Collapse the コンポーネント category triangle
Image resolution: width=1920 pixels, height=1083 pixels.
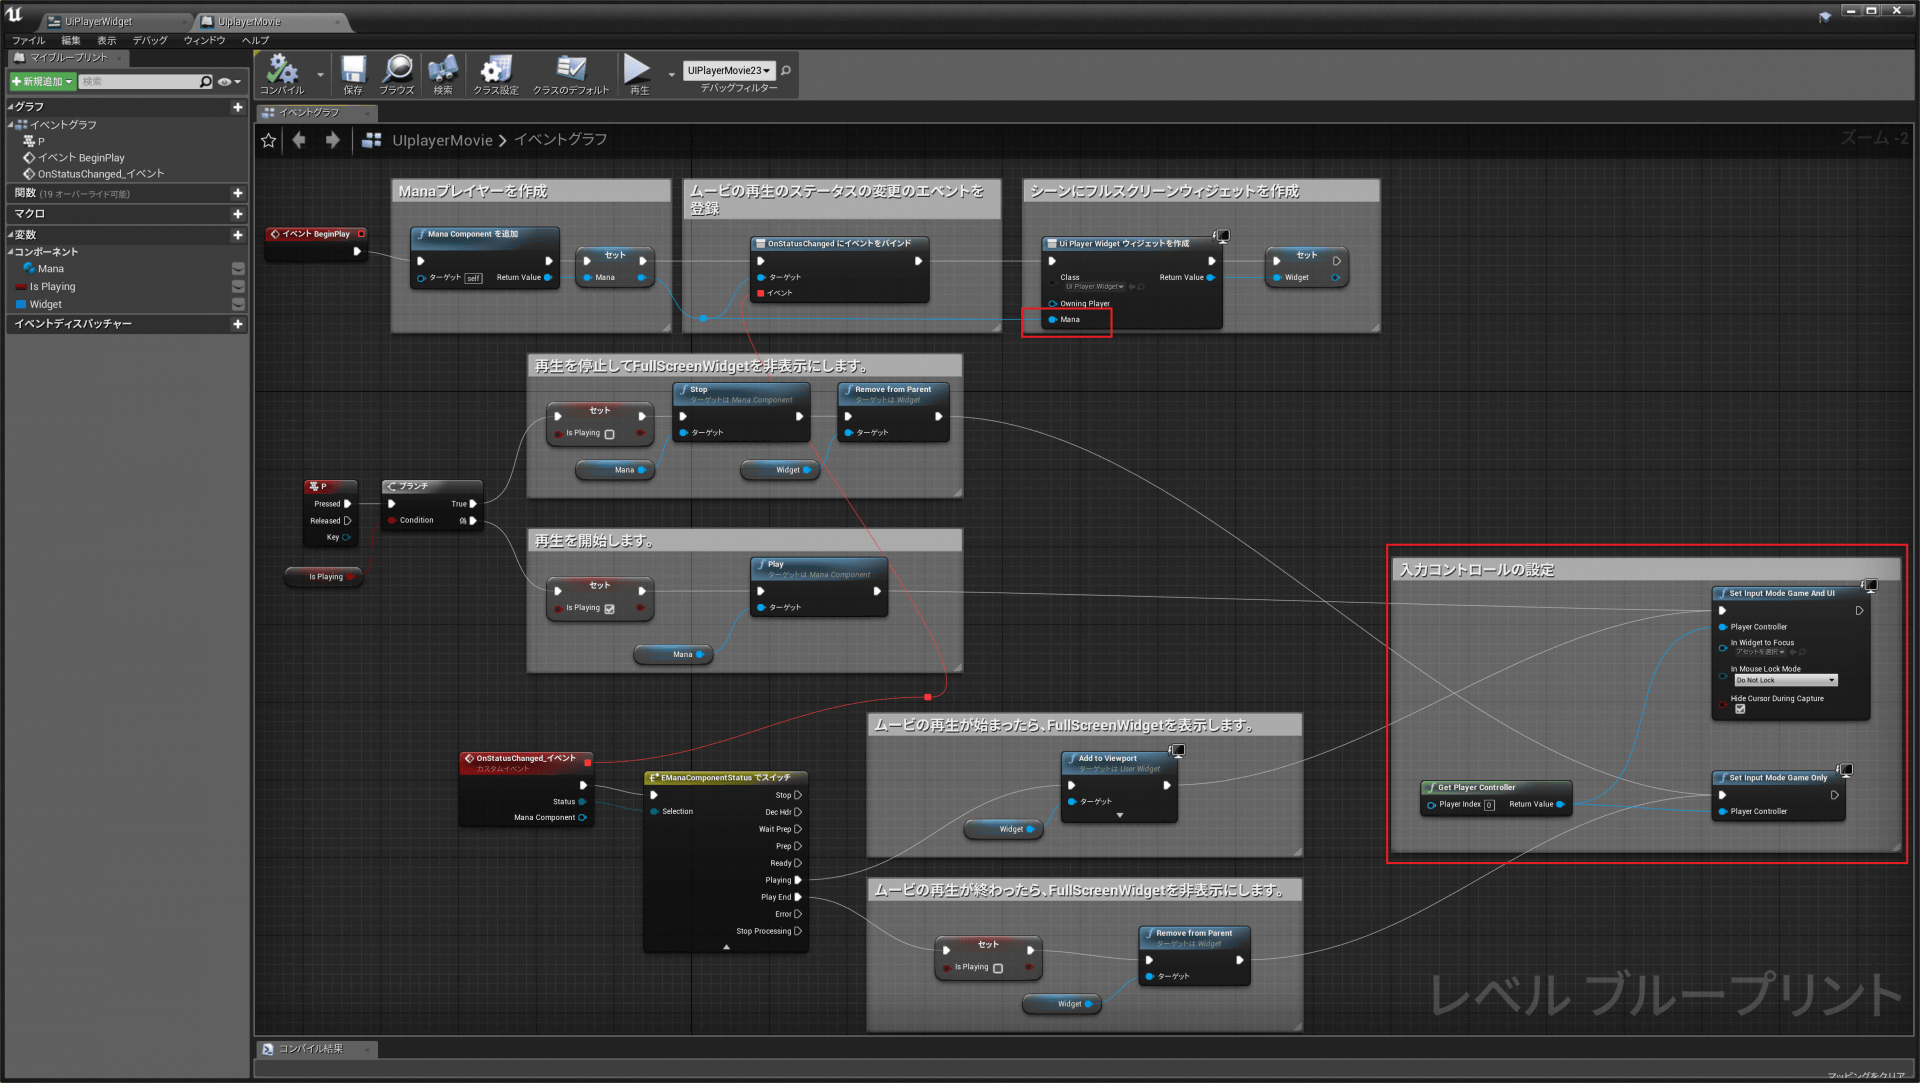click(x=10, y=252)
